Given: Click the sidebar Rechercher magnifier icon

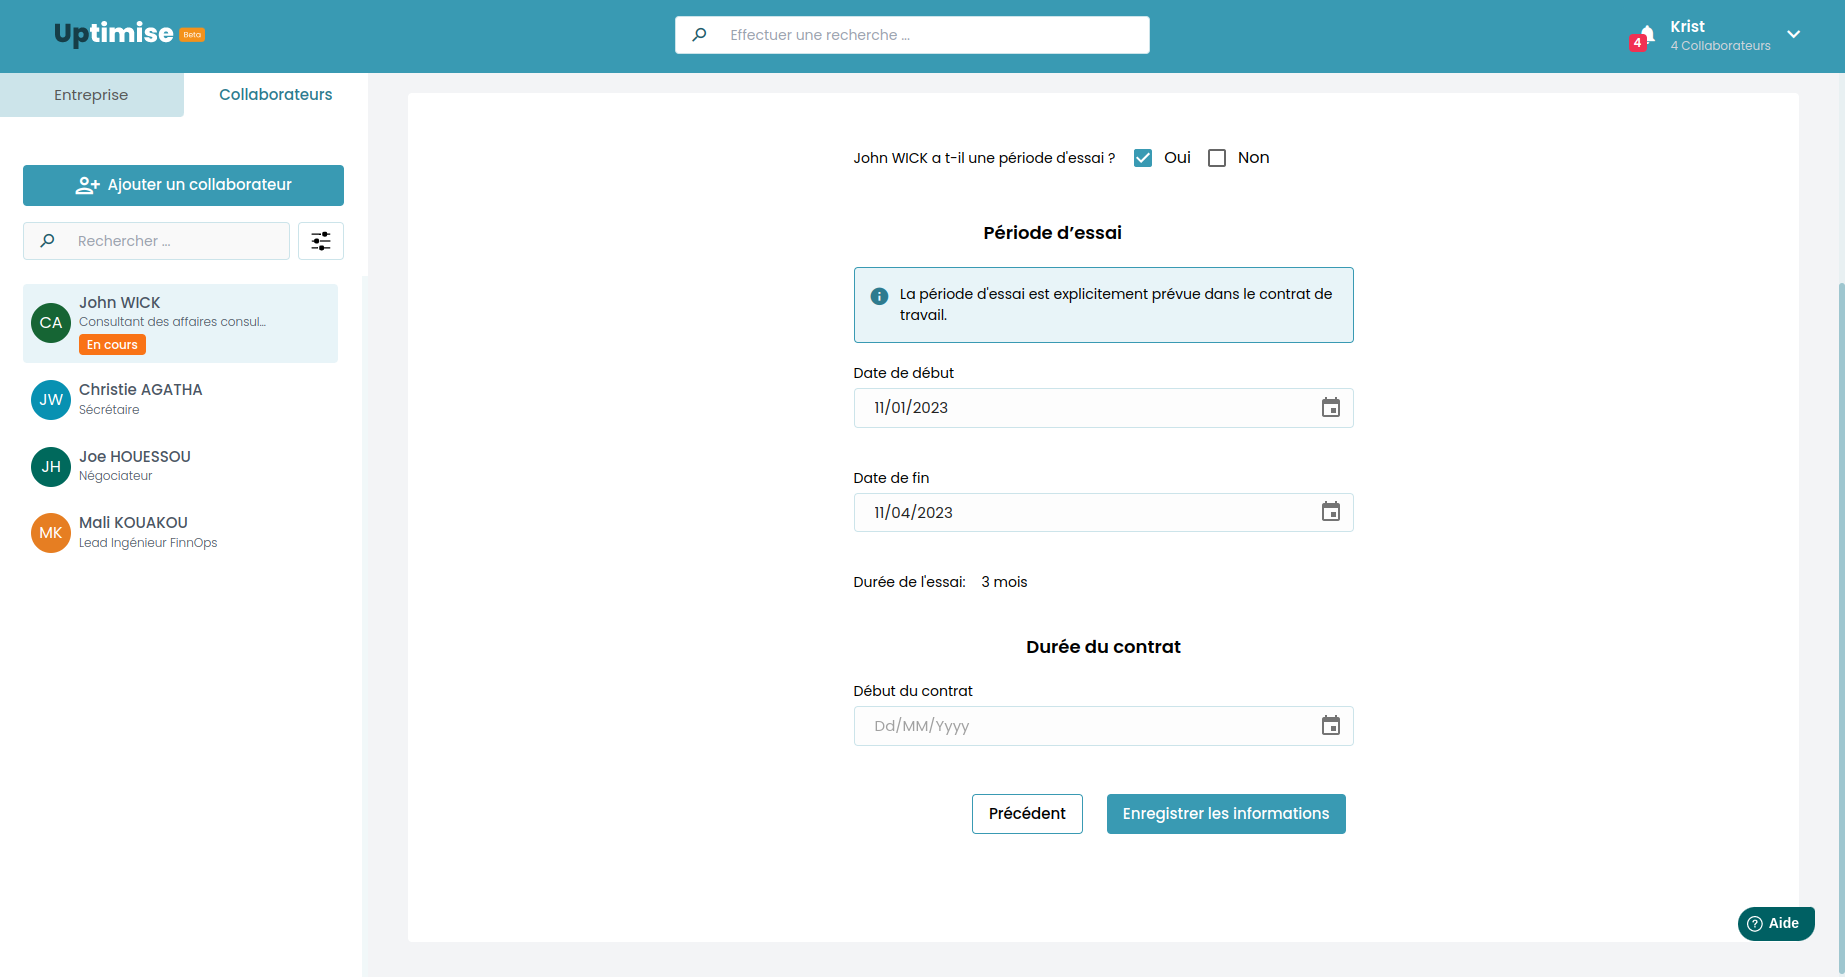Looking at the screenshot, I should [x=48, y=241].
